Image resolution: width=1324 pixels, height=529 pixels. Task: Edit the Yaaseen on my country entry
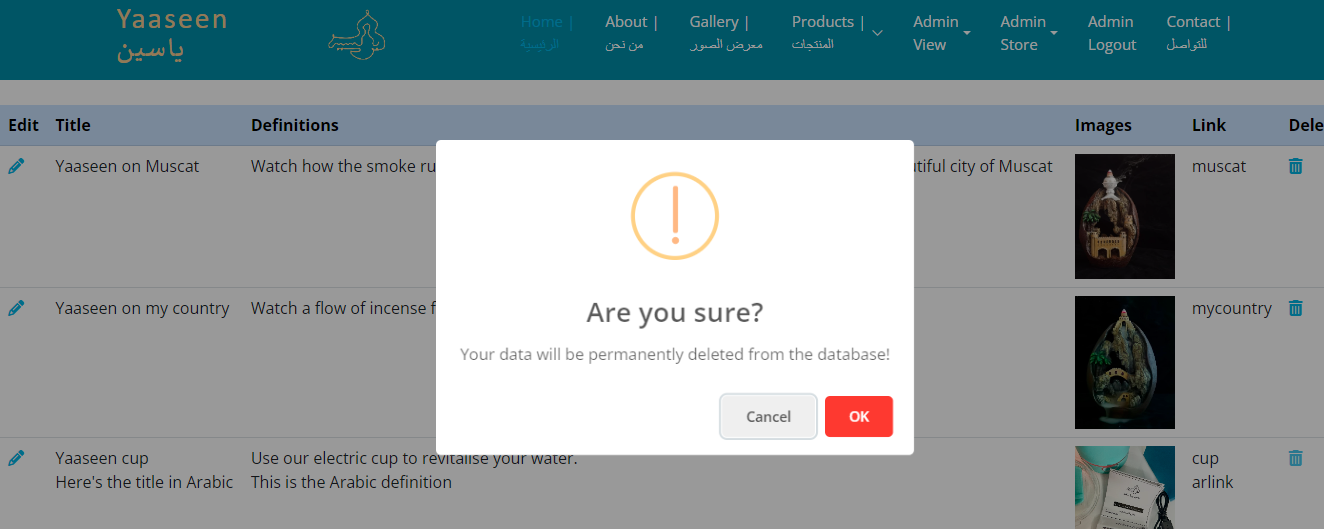click(x=16, y=308)
